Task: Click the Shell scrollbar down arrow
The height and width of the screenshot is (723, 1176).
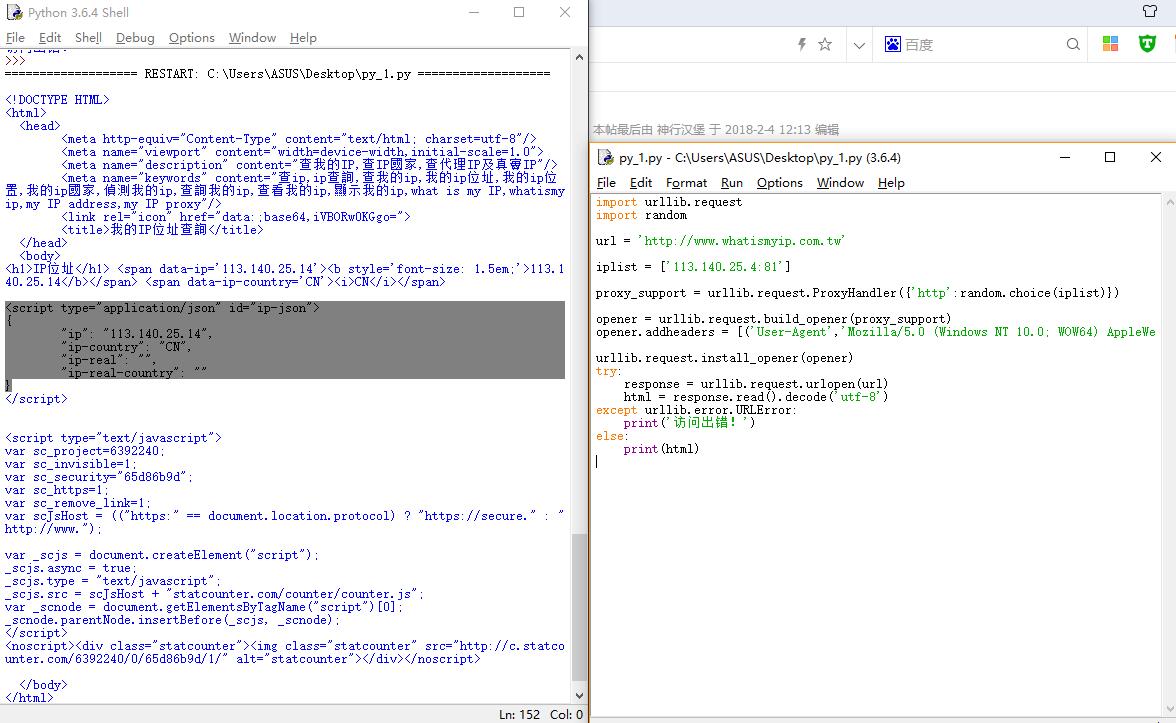Action: [x=578, y=696]
